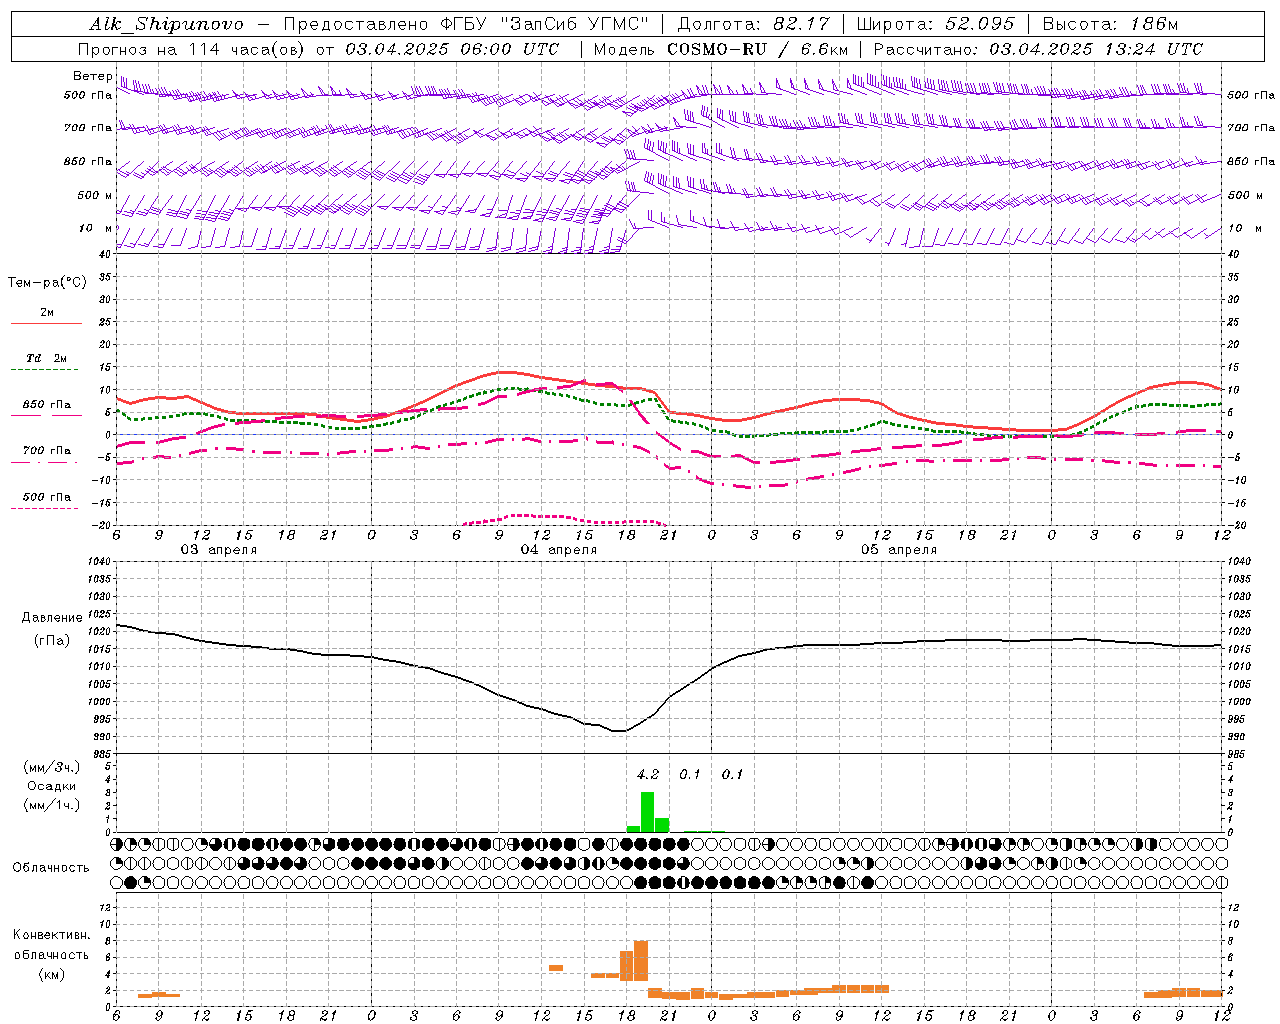
Task: Click the tallest orange convective cloud bar
Action: pos(641,961)
